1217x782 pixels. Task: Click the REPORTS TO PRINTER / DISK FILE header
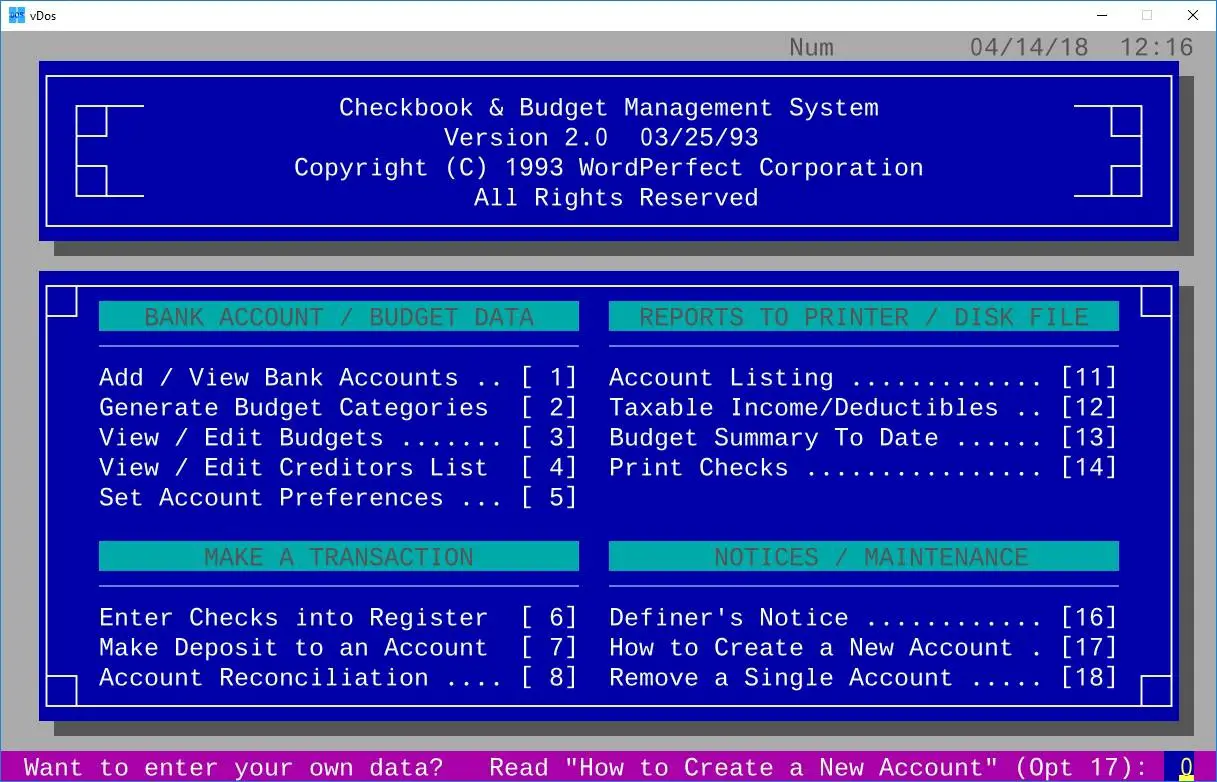[864, 317]
